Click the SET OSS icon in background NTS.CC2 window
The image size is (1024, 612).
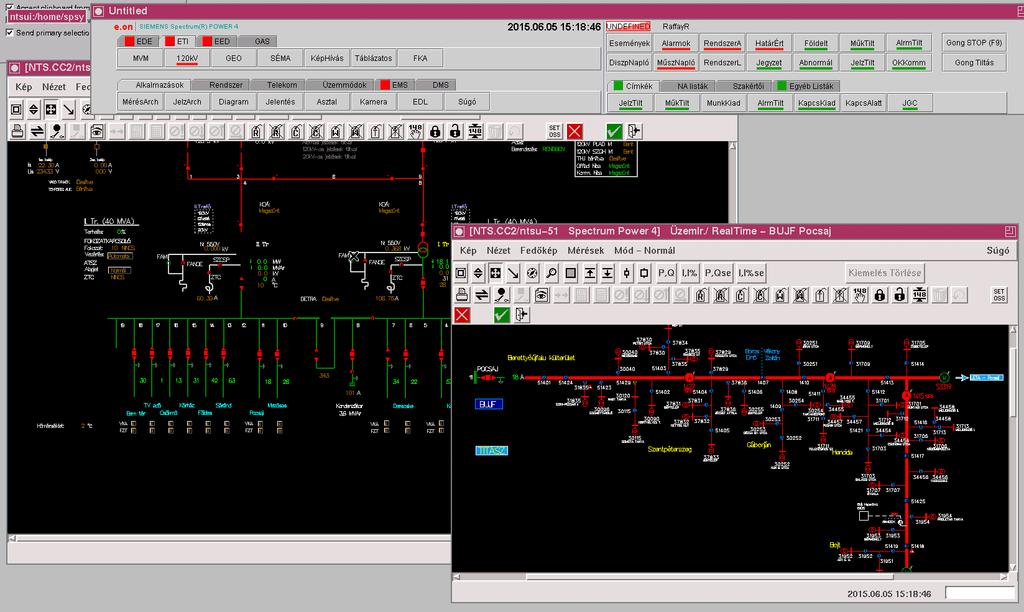[x=554, y=131]
